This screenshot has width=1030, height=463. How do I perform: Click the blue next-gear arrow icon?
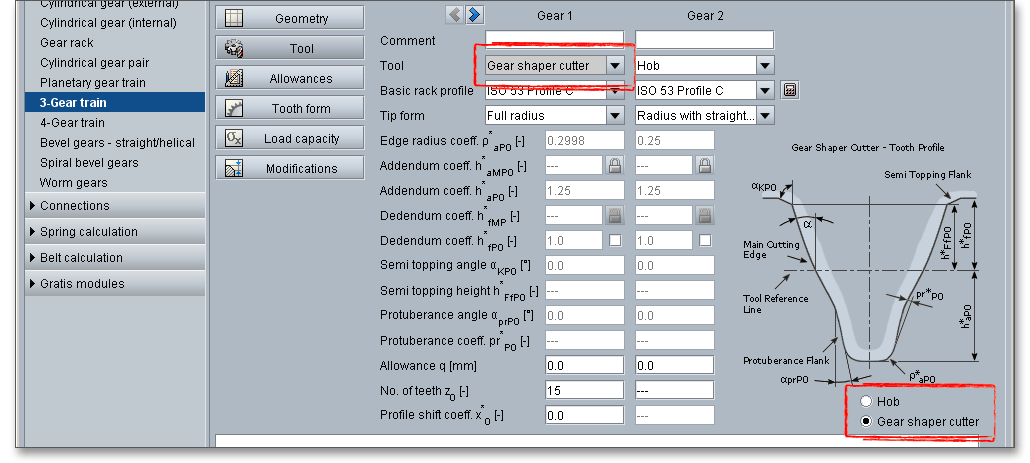click(474, 14)
